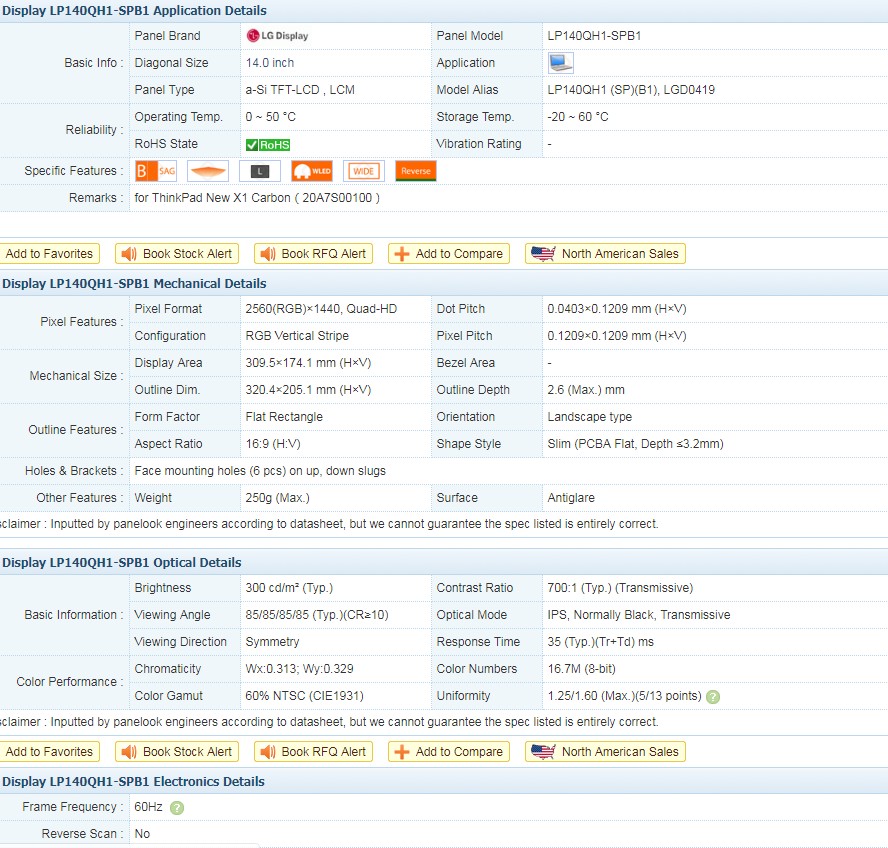
Task: Click Book Stock Alert under Application Details
Action: (x=177, y=254)
